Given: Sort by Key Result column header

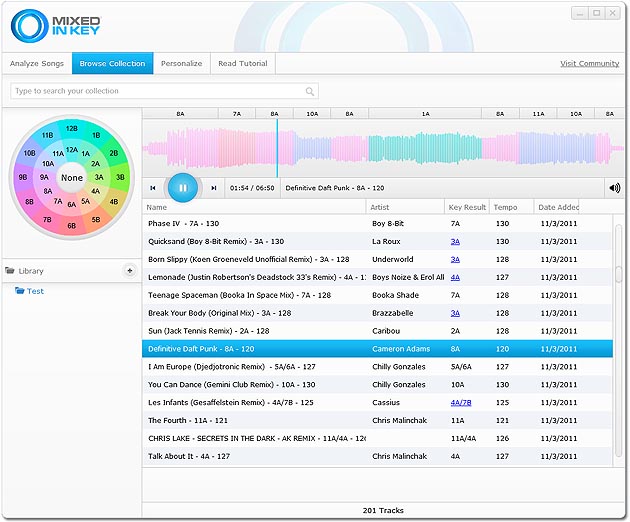Looking at the screenshot, I should pyautogui.click(x=467, y=207).
